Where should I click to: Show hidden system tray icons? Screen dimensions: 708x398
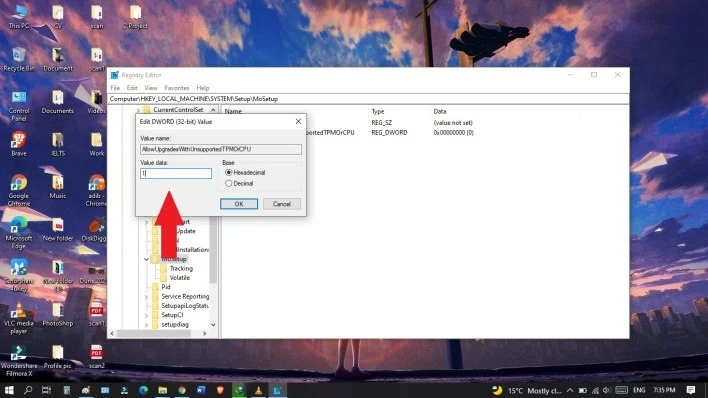click(x=570, y=390)
